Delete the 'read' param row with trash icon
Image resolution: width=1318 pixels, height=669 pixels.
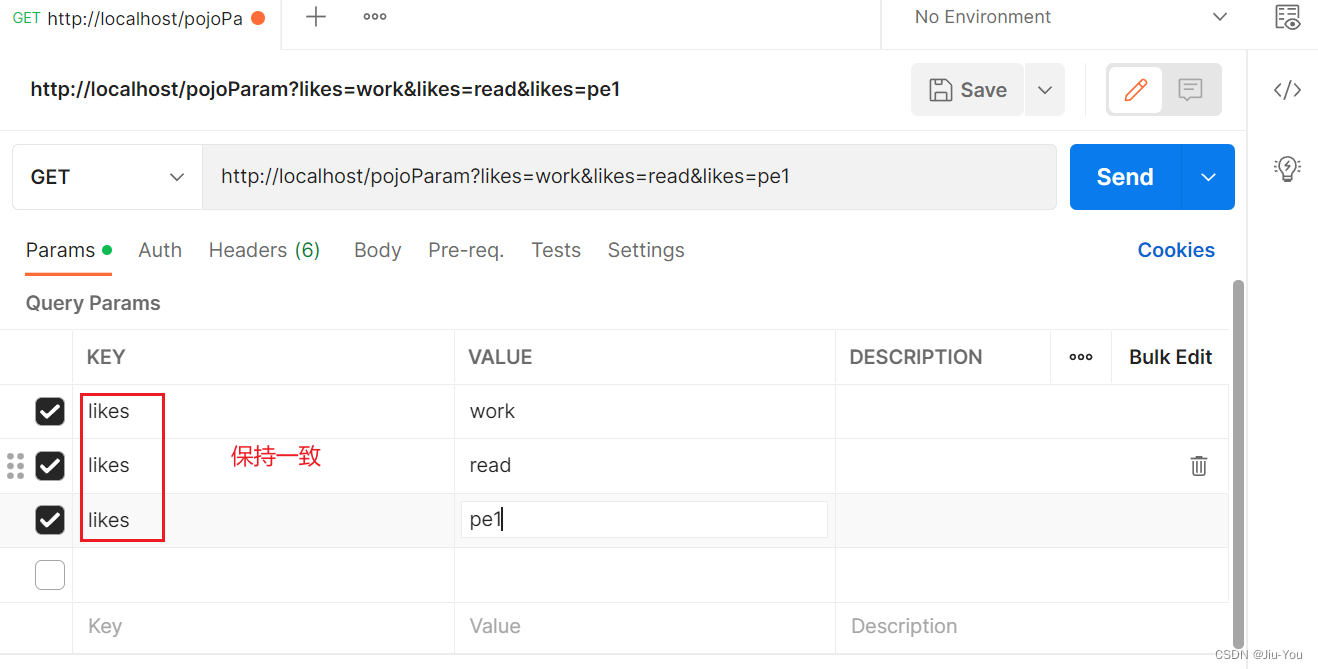[1198, 465]
